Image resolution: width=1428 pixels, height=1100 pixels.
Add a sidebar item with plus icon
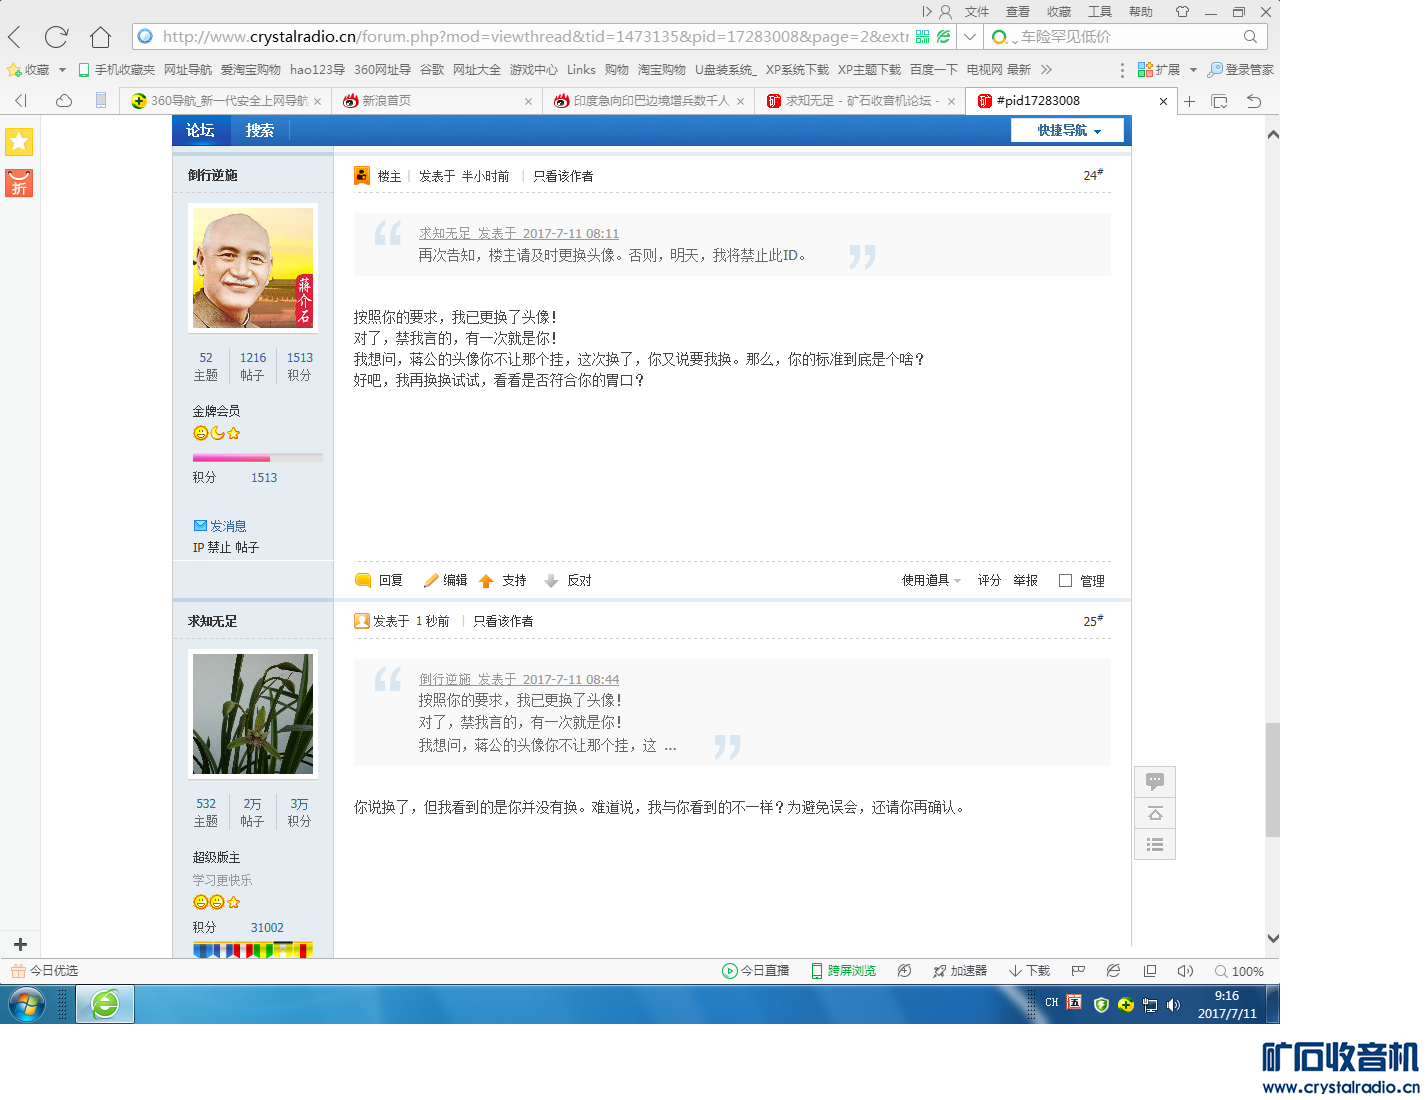[x=20, y=944]
